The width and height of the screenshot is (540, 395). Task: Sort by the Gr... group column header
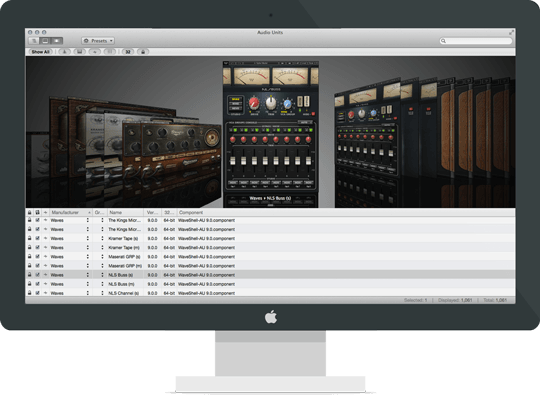pyautogui.click(x=100, y=212)
